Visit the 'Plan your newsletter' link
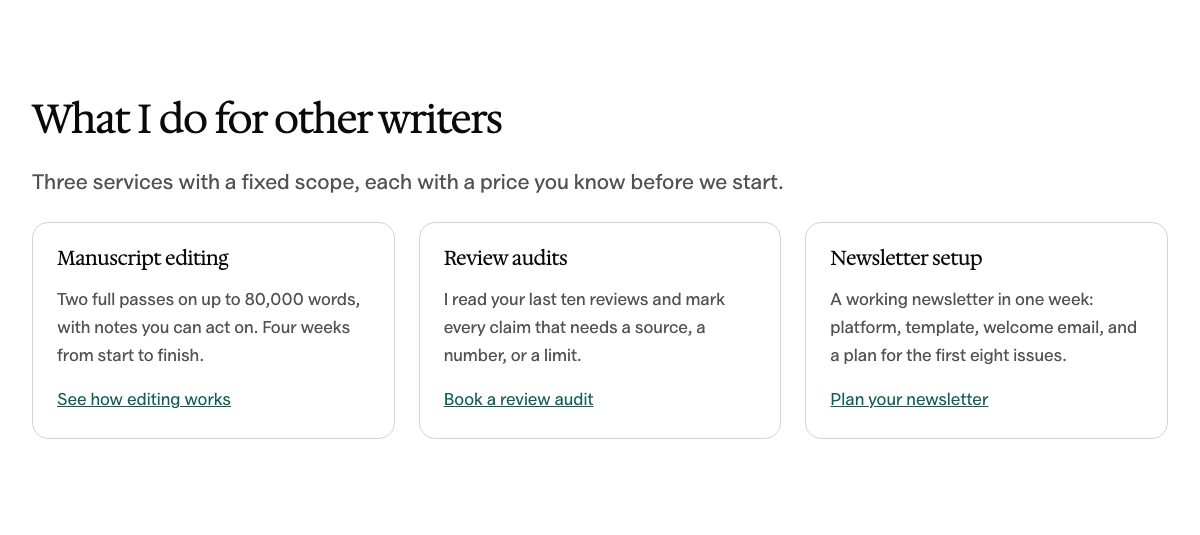The image size is (1200, 535). tap(909, 399)
